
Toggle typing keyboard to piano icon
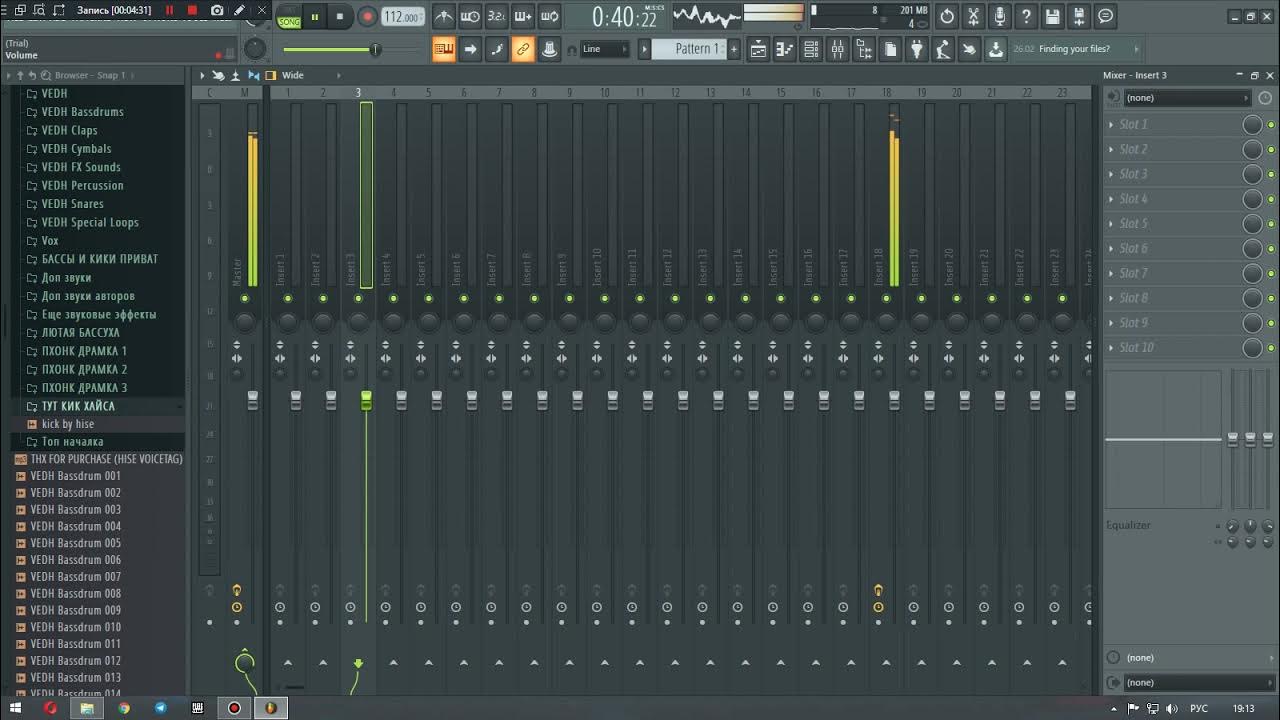pyautogui.click(x=444, y=49)
